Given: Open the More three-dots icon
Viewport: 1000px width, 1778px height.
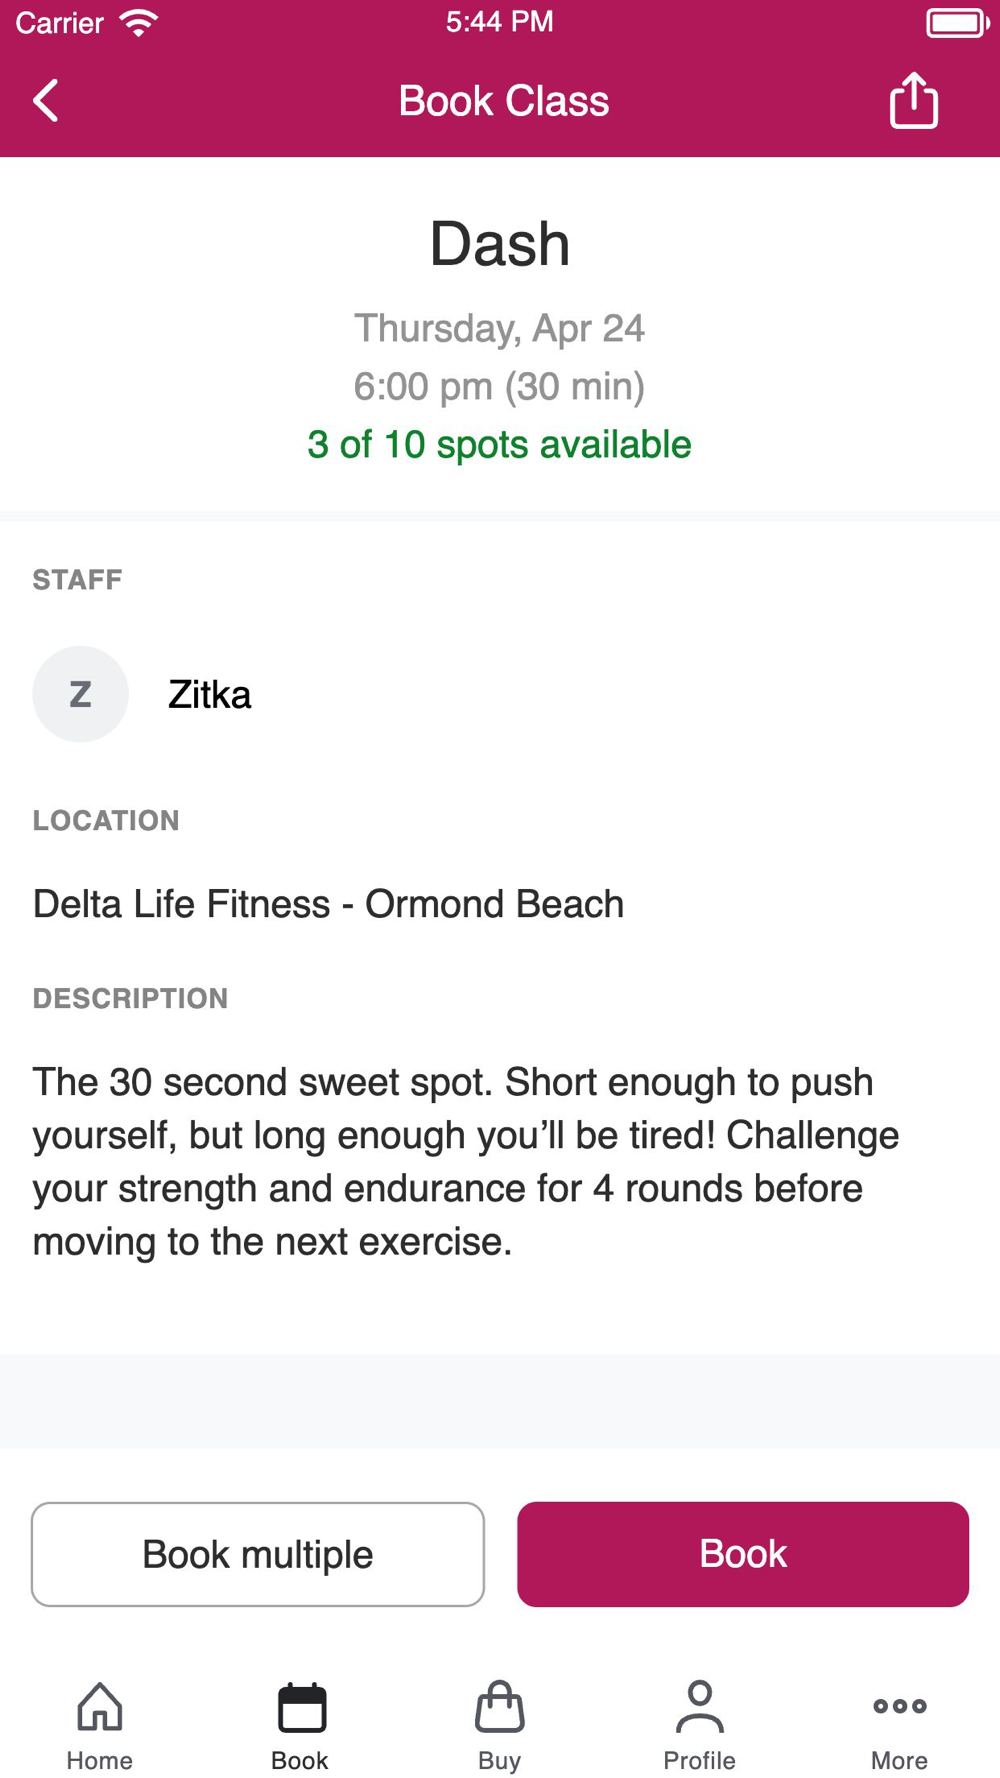Looking at the screenshot, I should 899,1706.
